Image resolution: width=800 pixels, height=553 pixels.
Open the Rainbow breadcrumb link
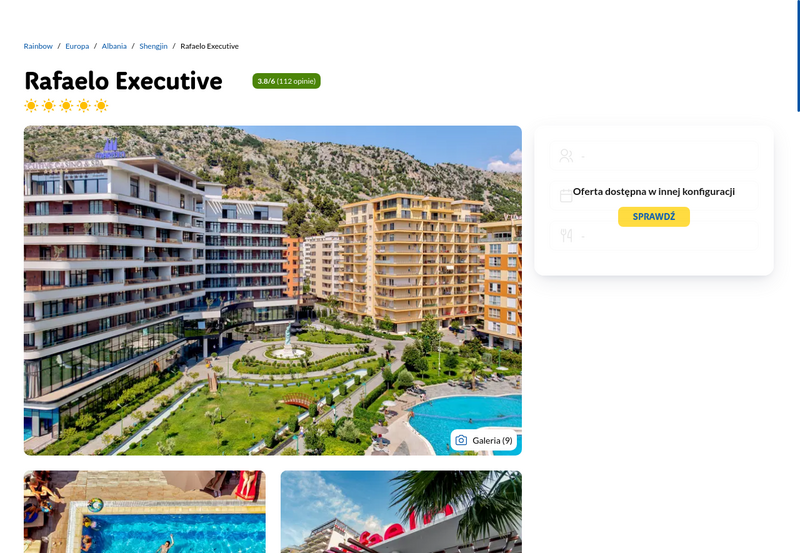pos(38,46)
